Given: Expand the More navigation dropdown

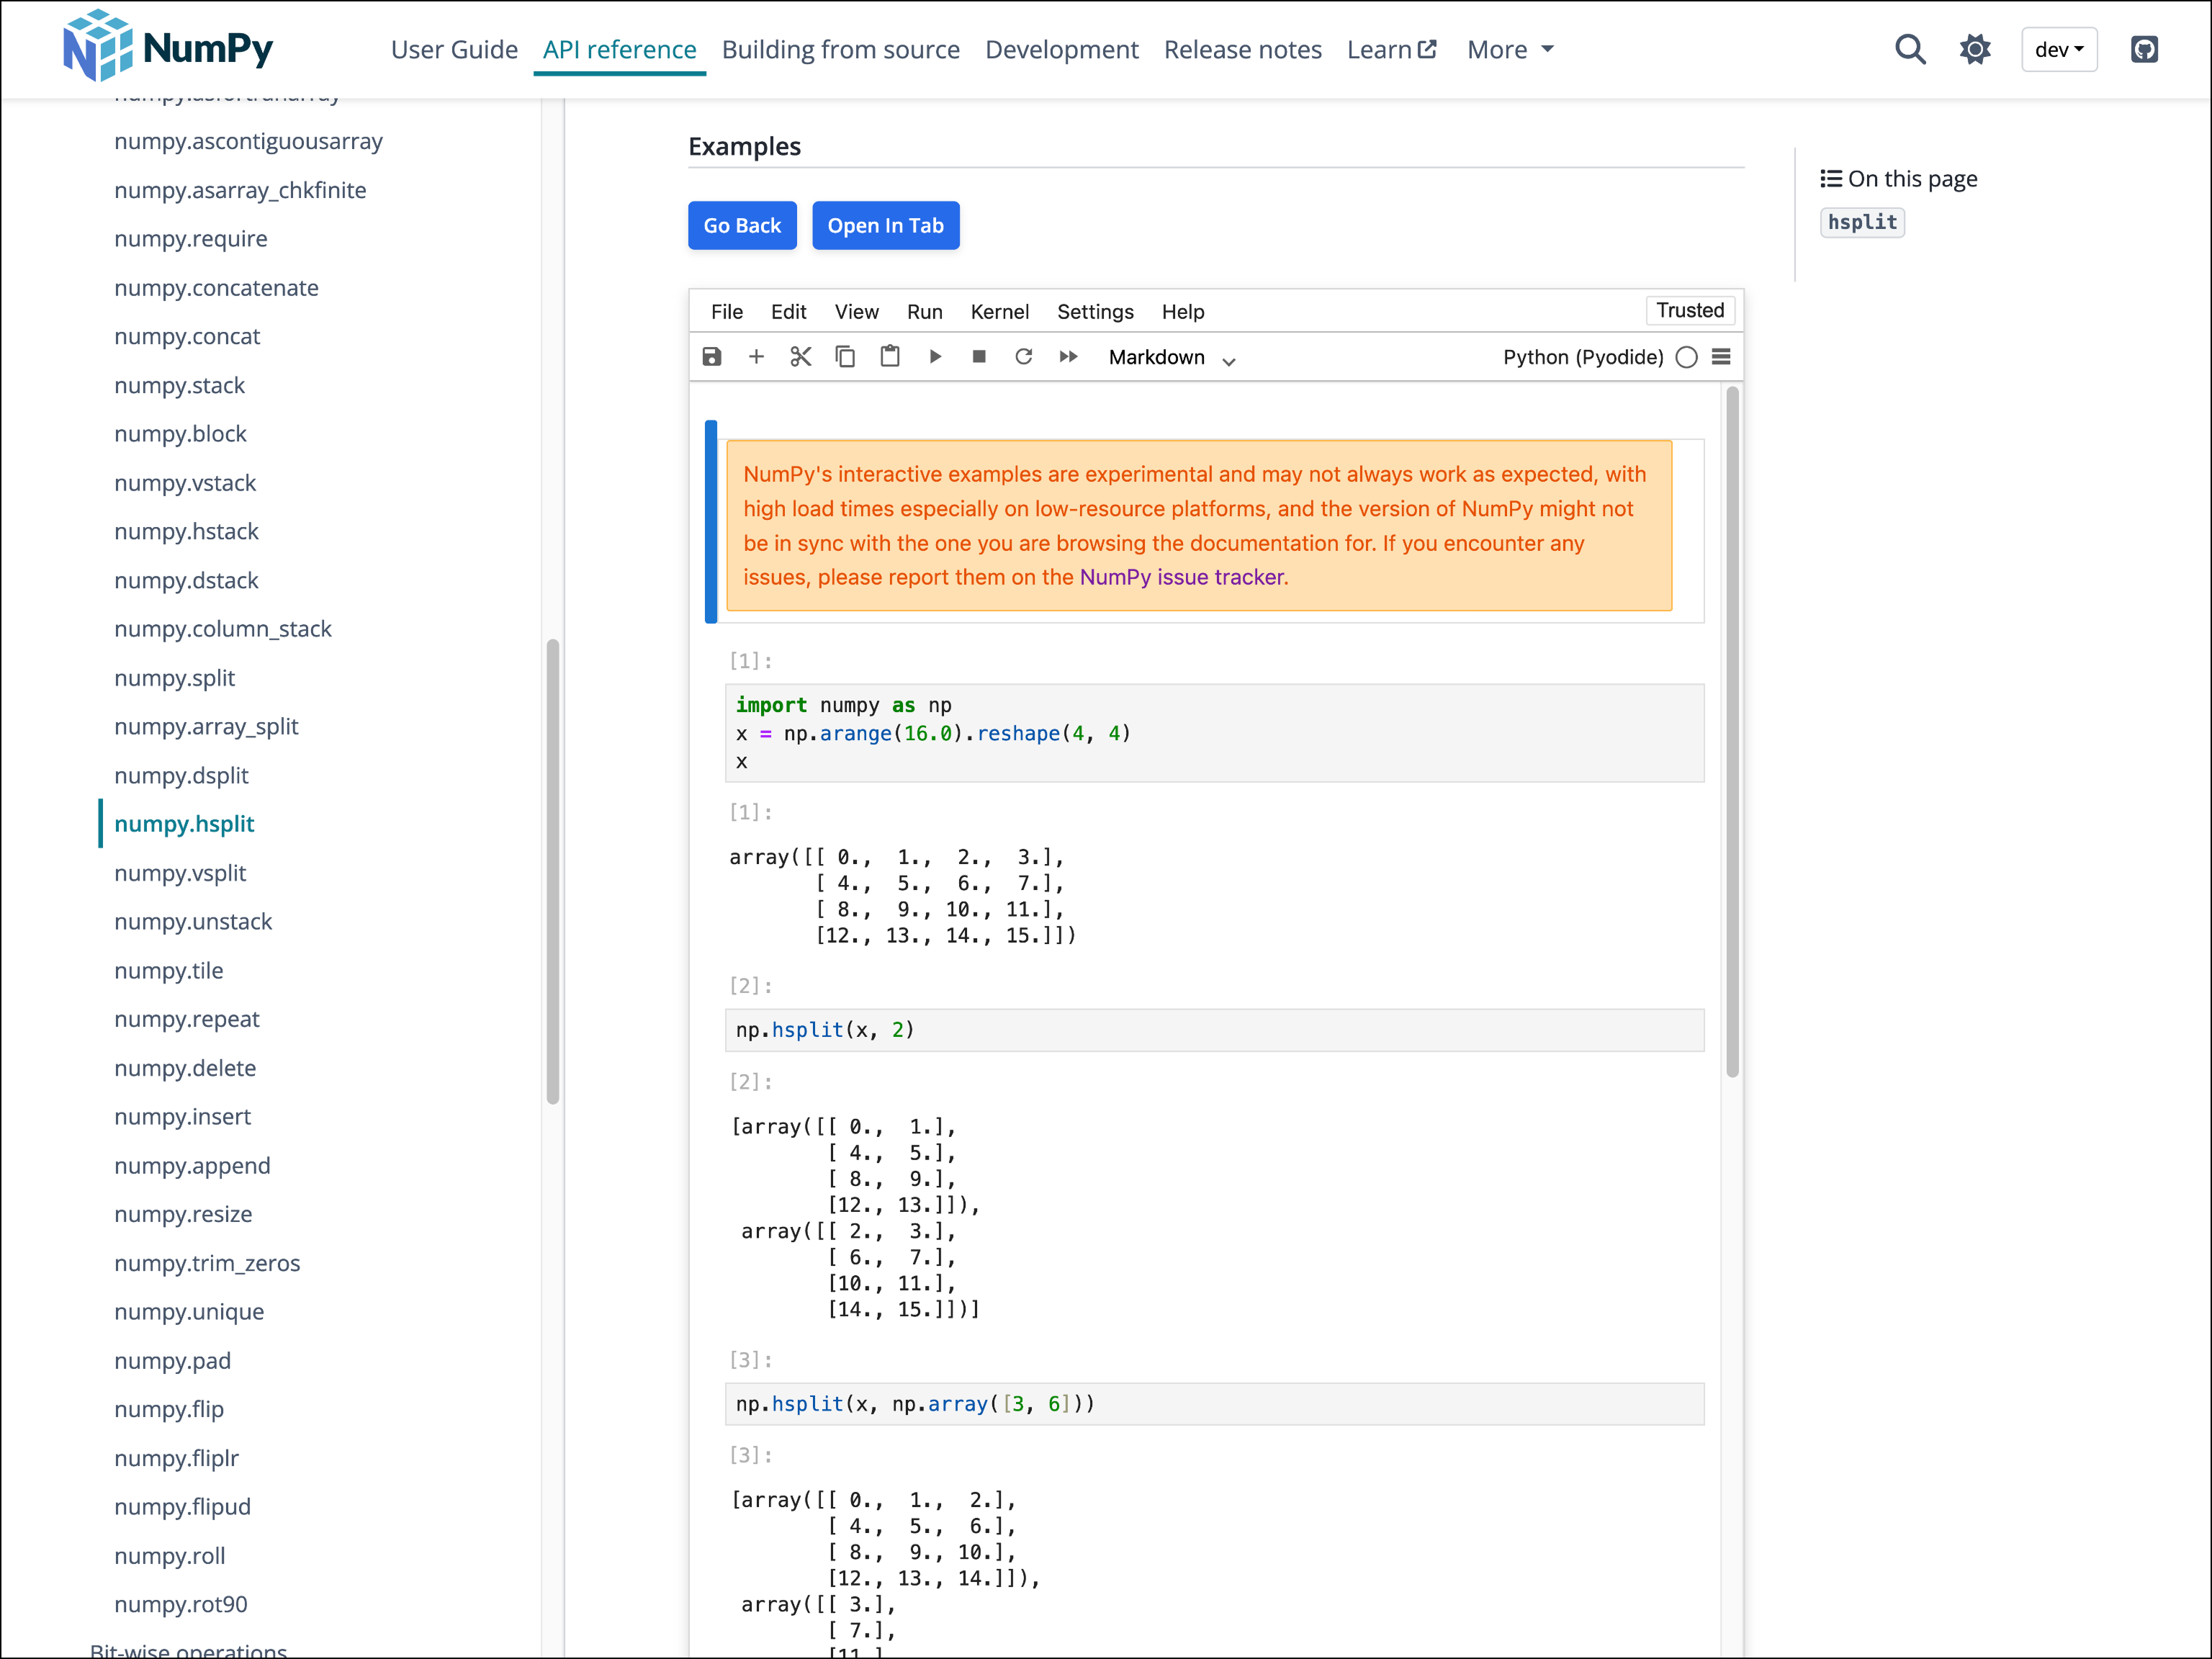Looking at the screenshot, I should [x=1510, y=49].
